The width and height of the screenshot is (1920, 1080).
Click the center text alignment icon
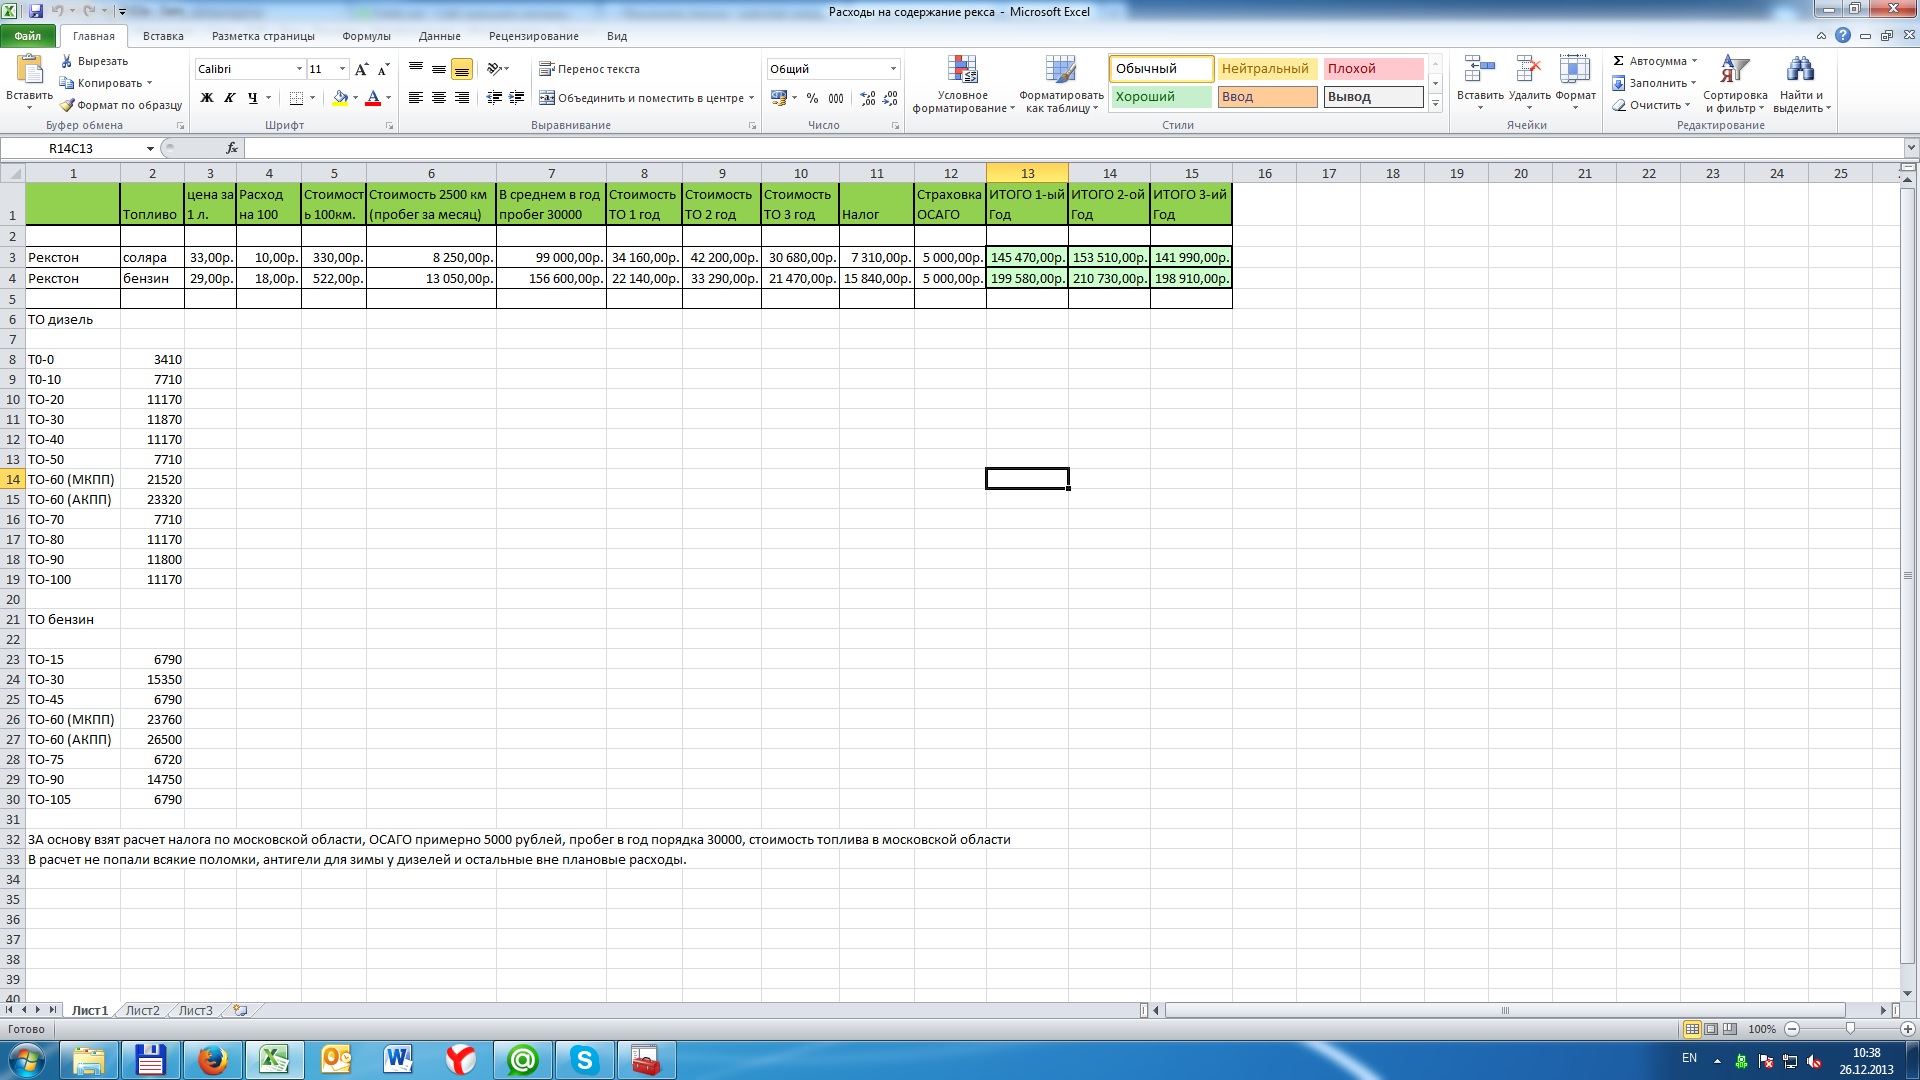coord(439,98)
